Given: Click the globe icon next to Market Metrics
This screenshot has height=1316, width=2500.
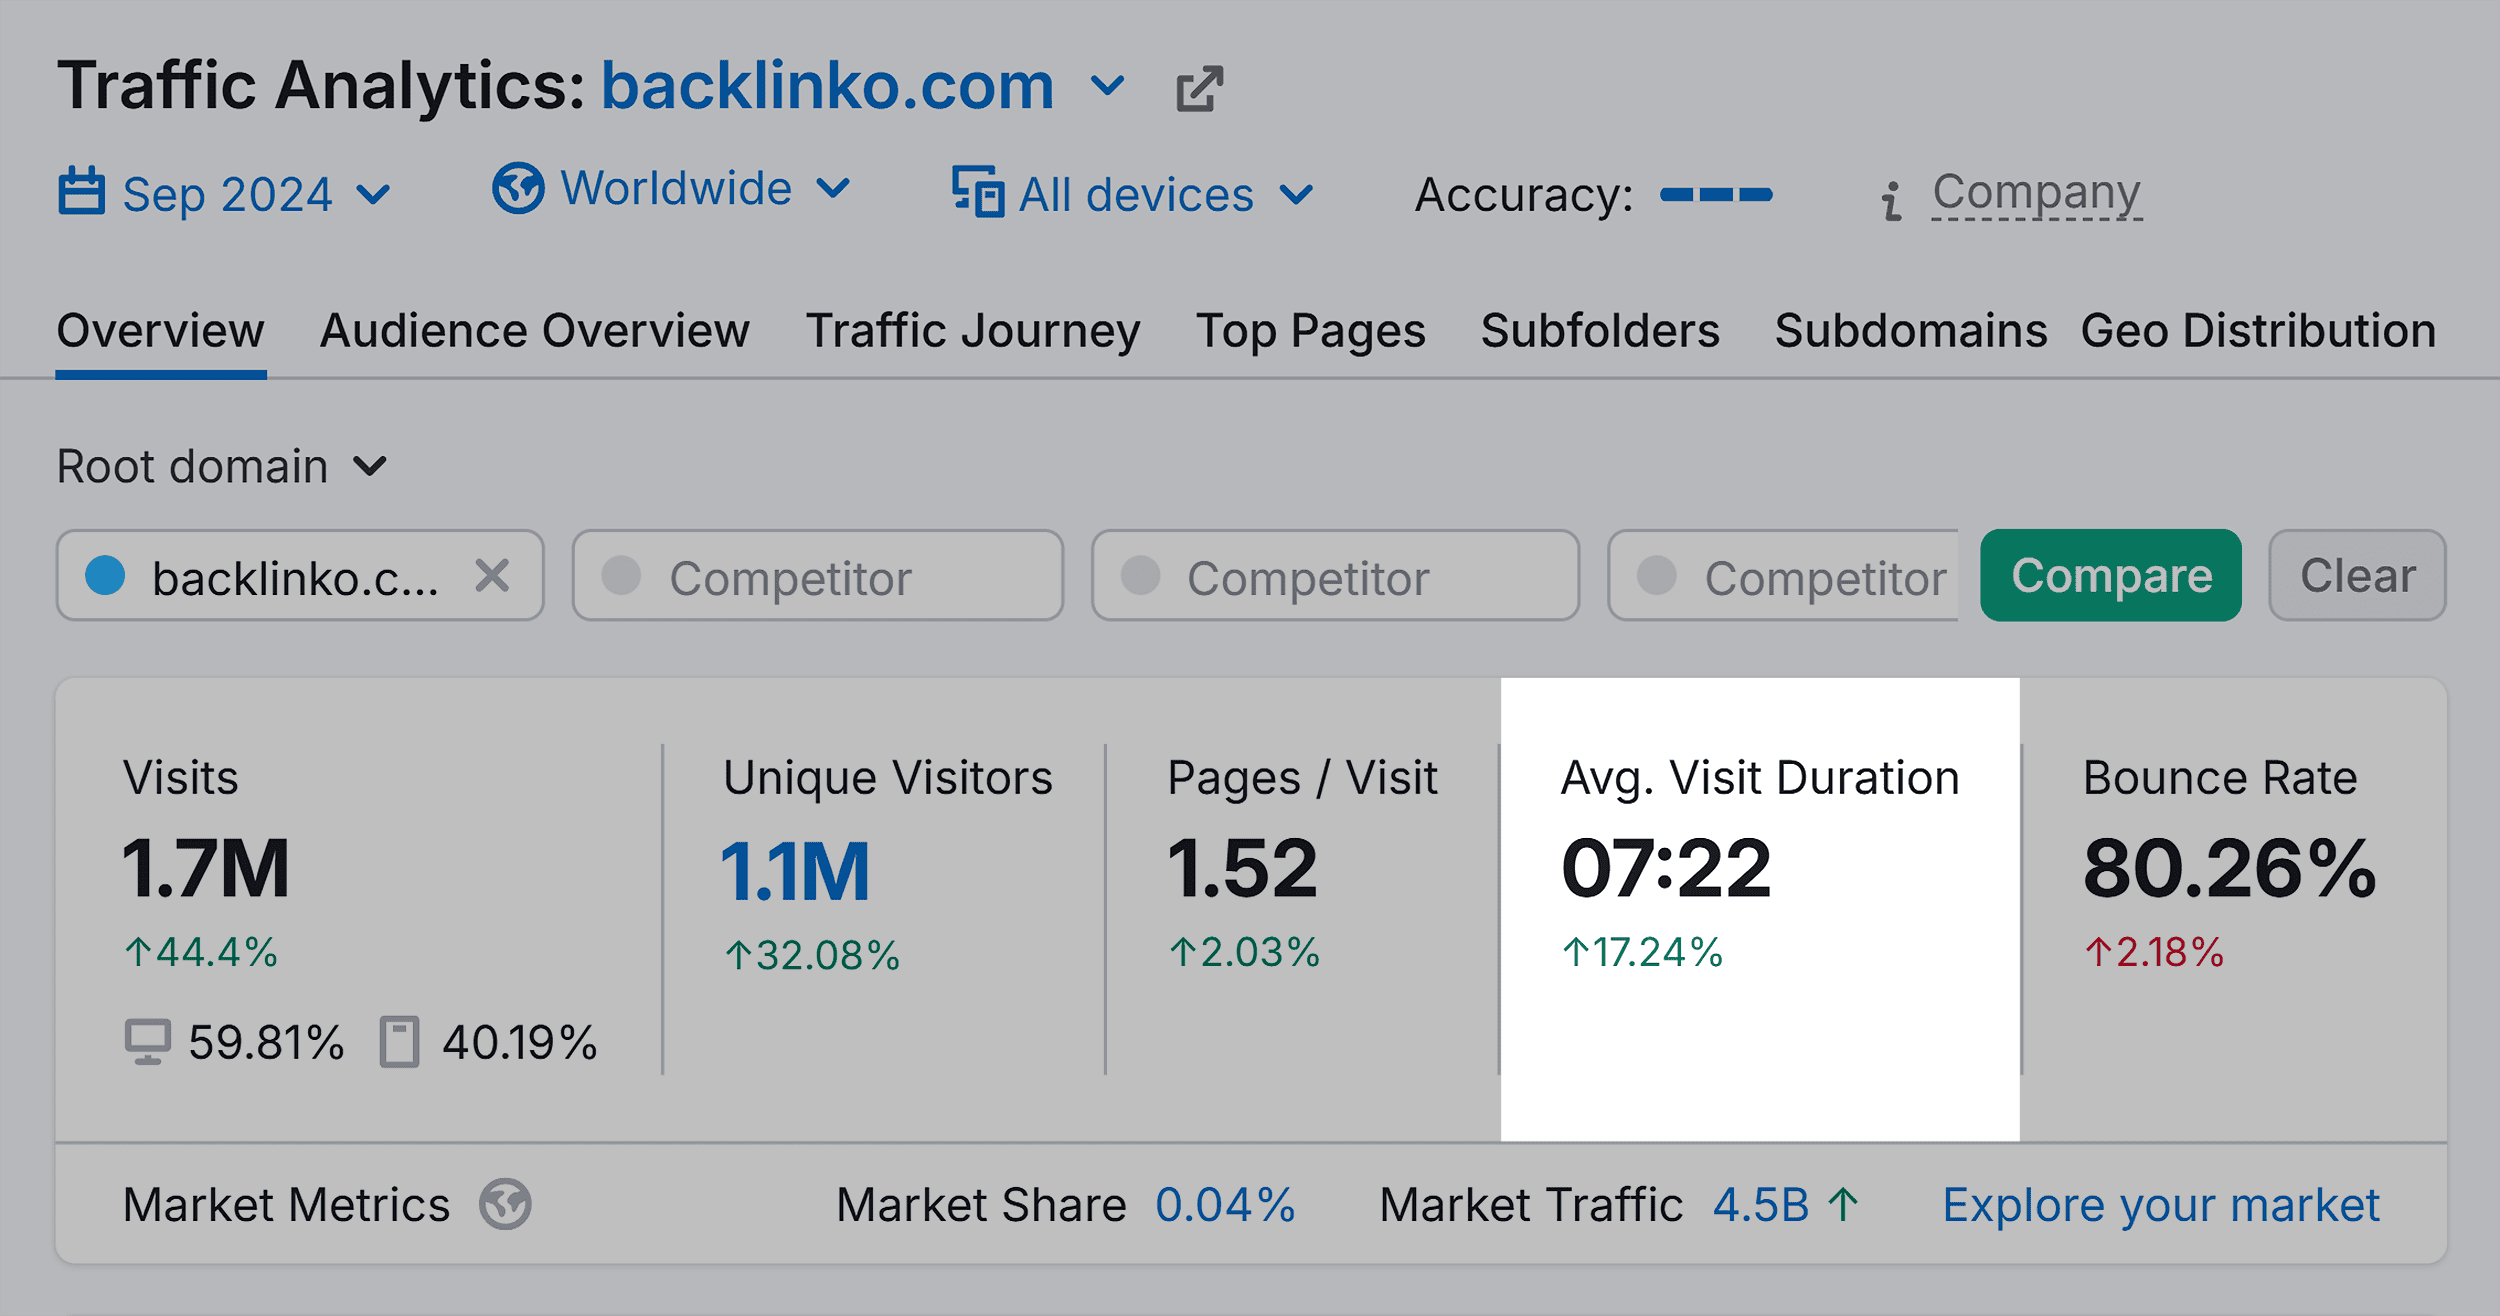Looking at the screenshot, I should point(505,1204).
